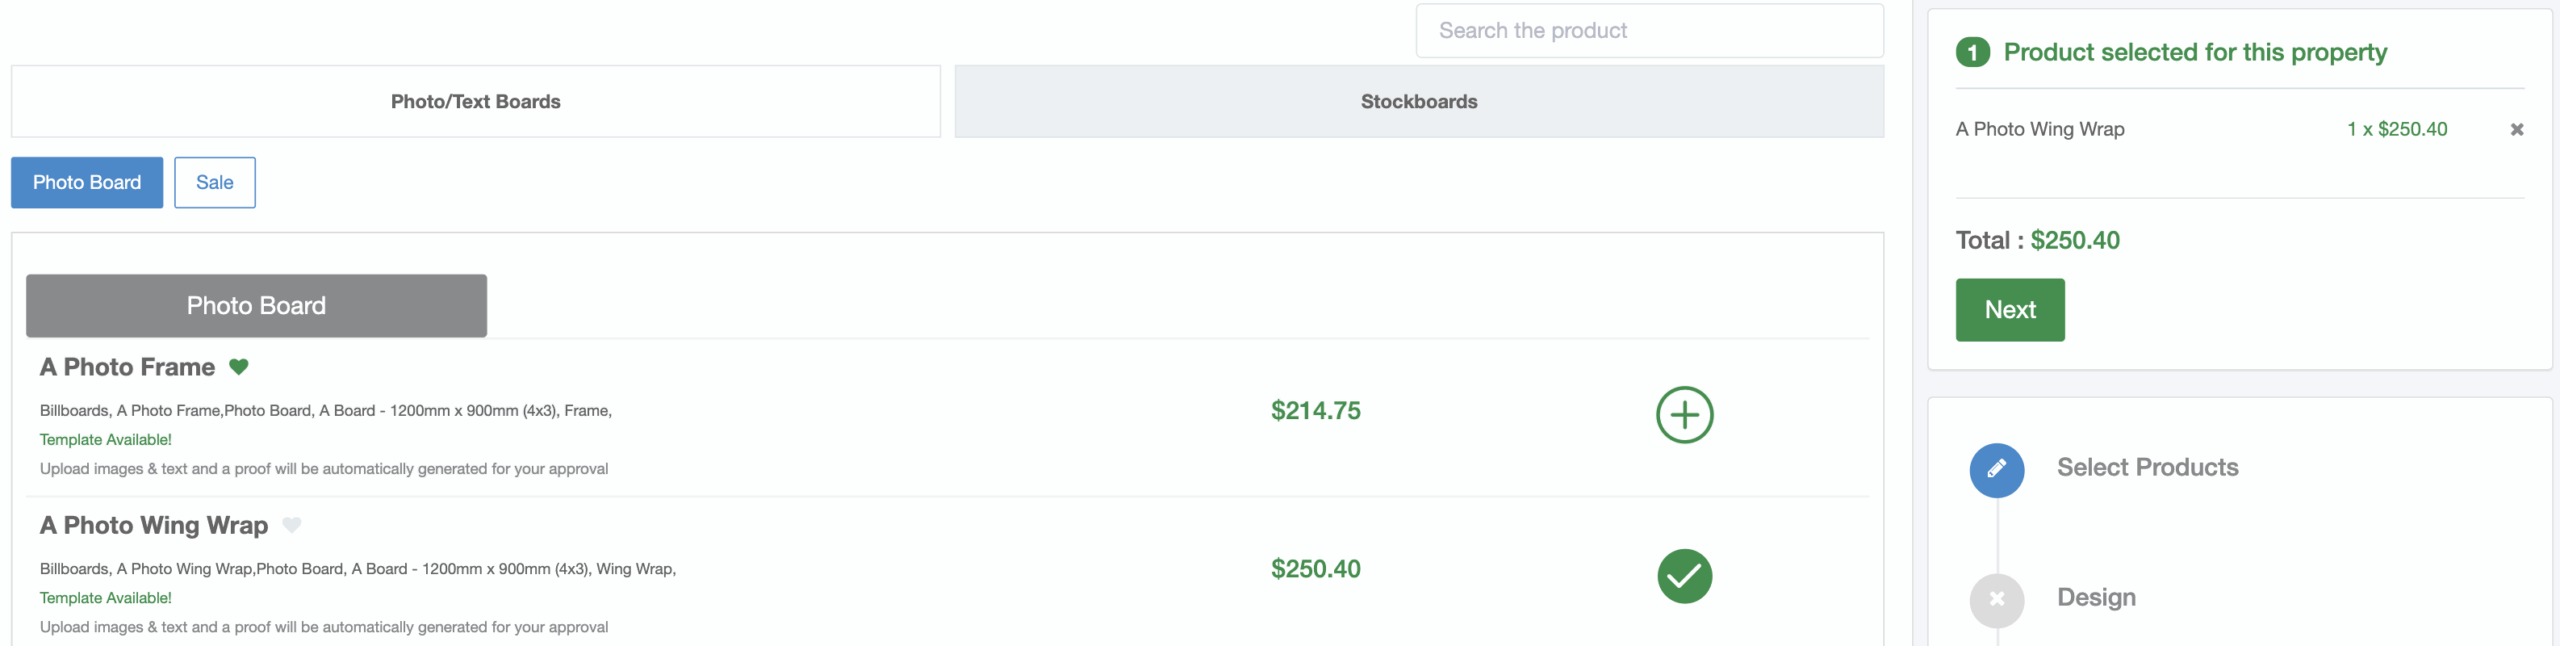Viewport: 2560px width, 646px height.
Task: Click the Design step circle icon
Action: pos(1997,600)
